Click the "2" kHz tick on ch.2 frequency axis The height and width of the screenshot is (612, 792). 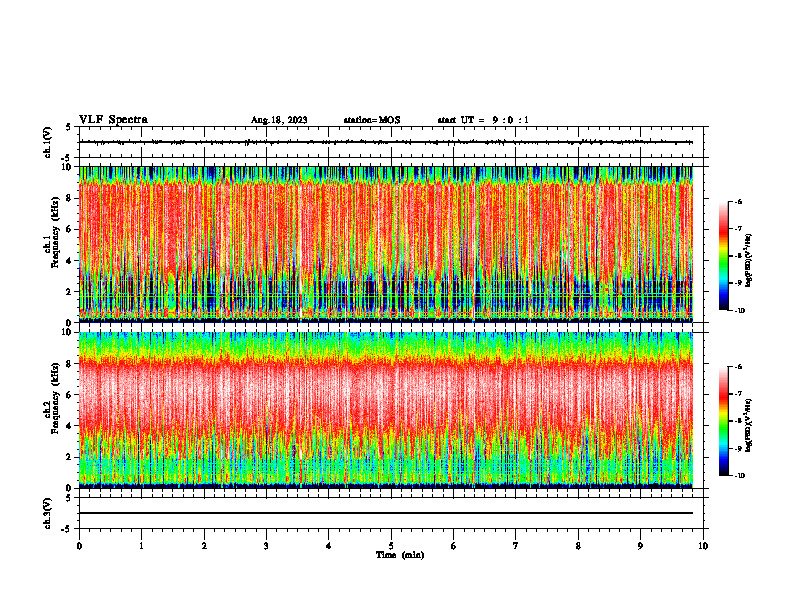68,457
